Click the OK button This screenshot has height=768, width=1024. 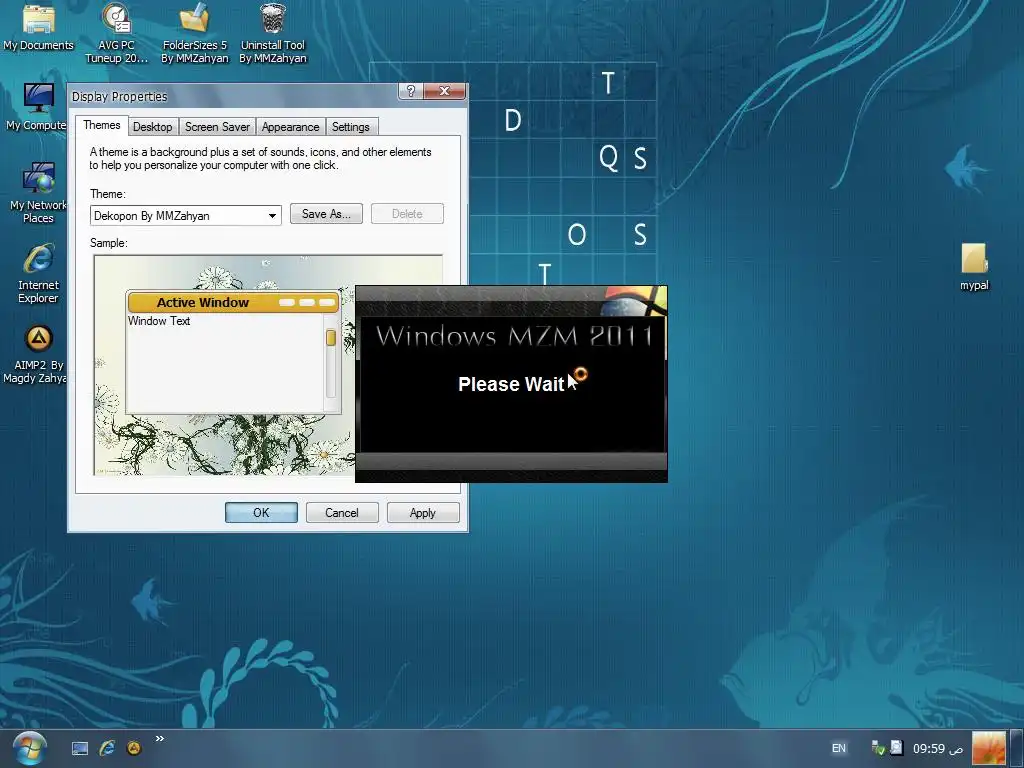tap(261, 513)
